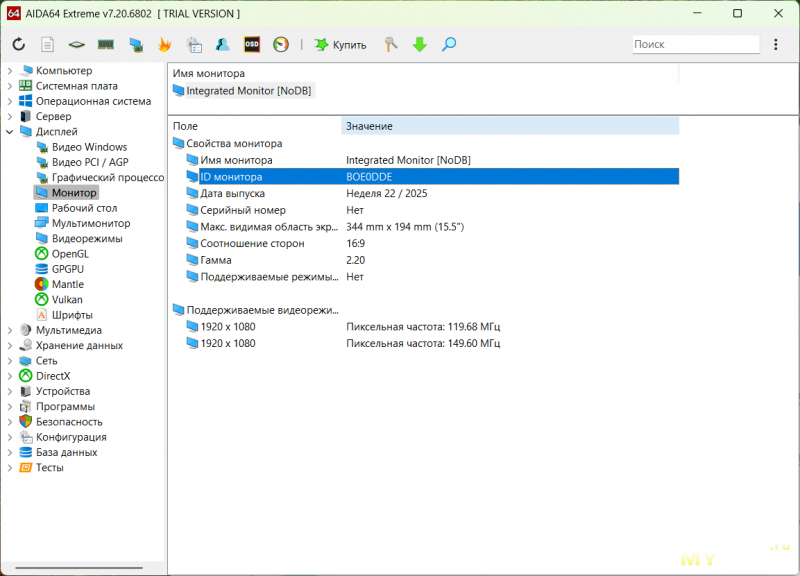The width and height of the screenshot is (800, 576).
Task: Click the Refresh toolbar icon
Action: [x=19, y=45]
